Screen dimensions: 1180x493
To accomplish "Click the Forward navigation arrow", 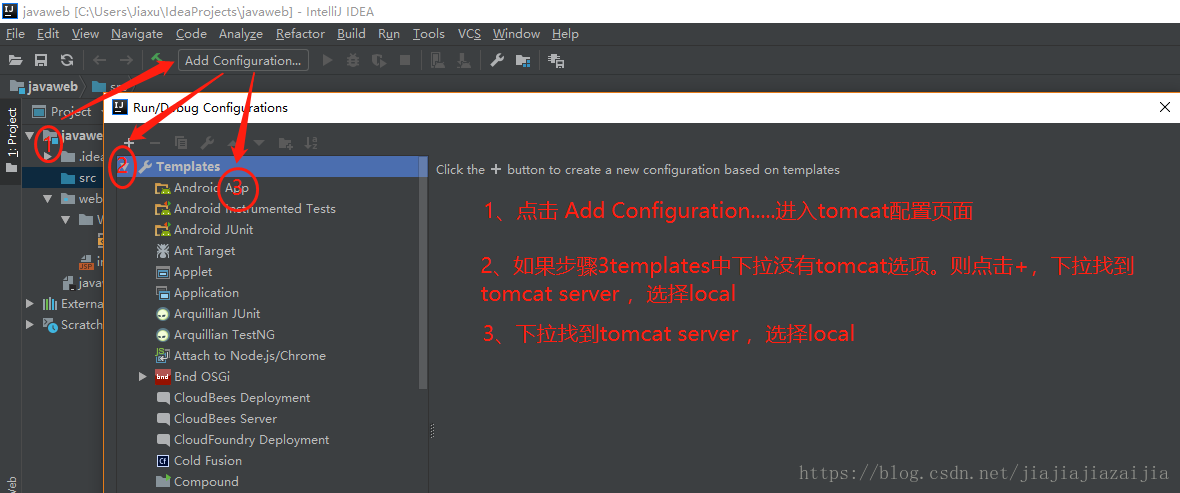I will click(126, 60).
